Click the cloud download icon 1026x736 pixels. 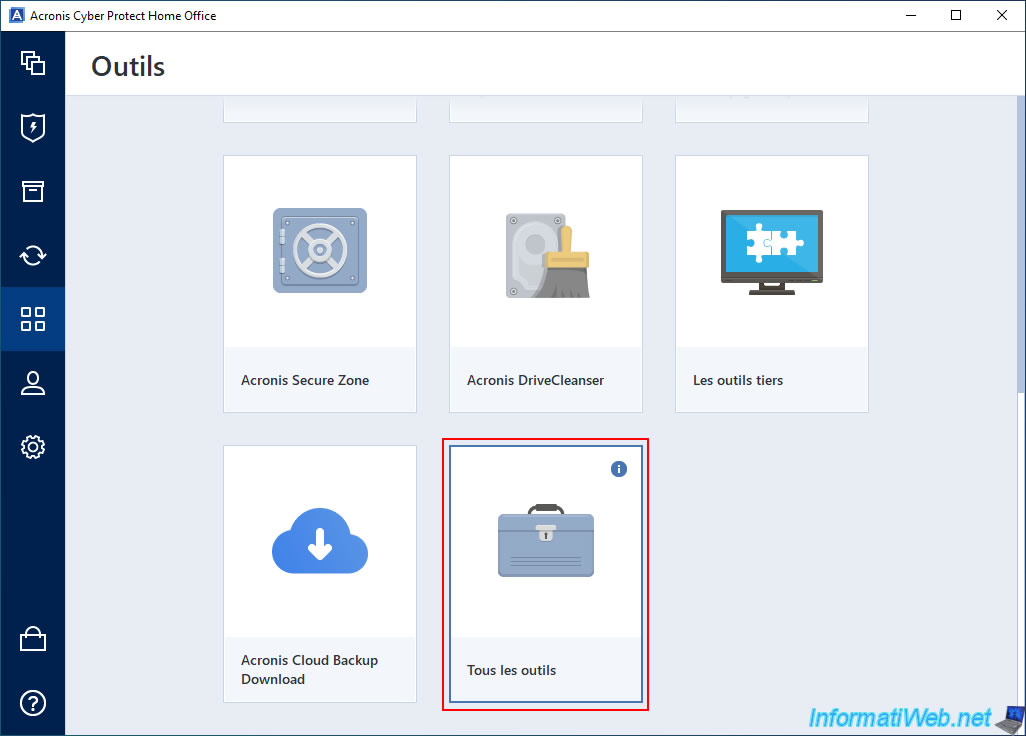click(320, 541)
